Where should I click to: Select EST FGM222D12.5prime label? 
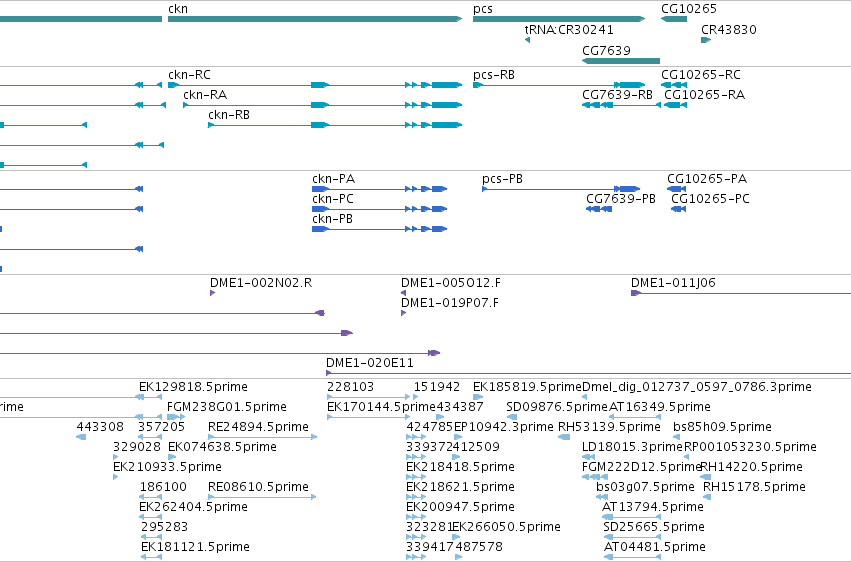click(x=642, y=468)
